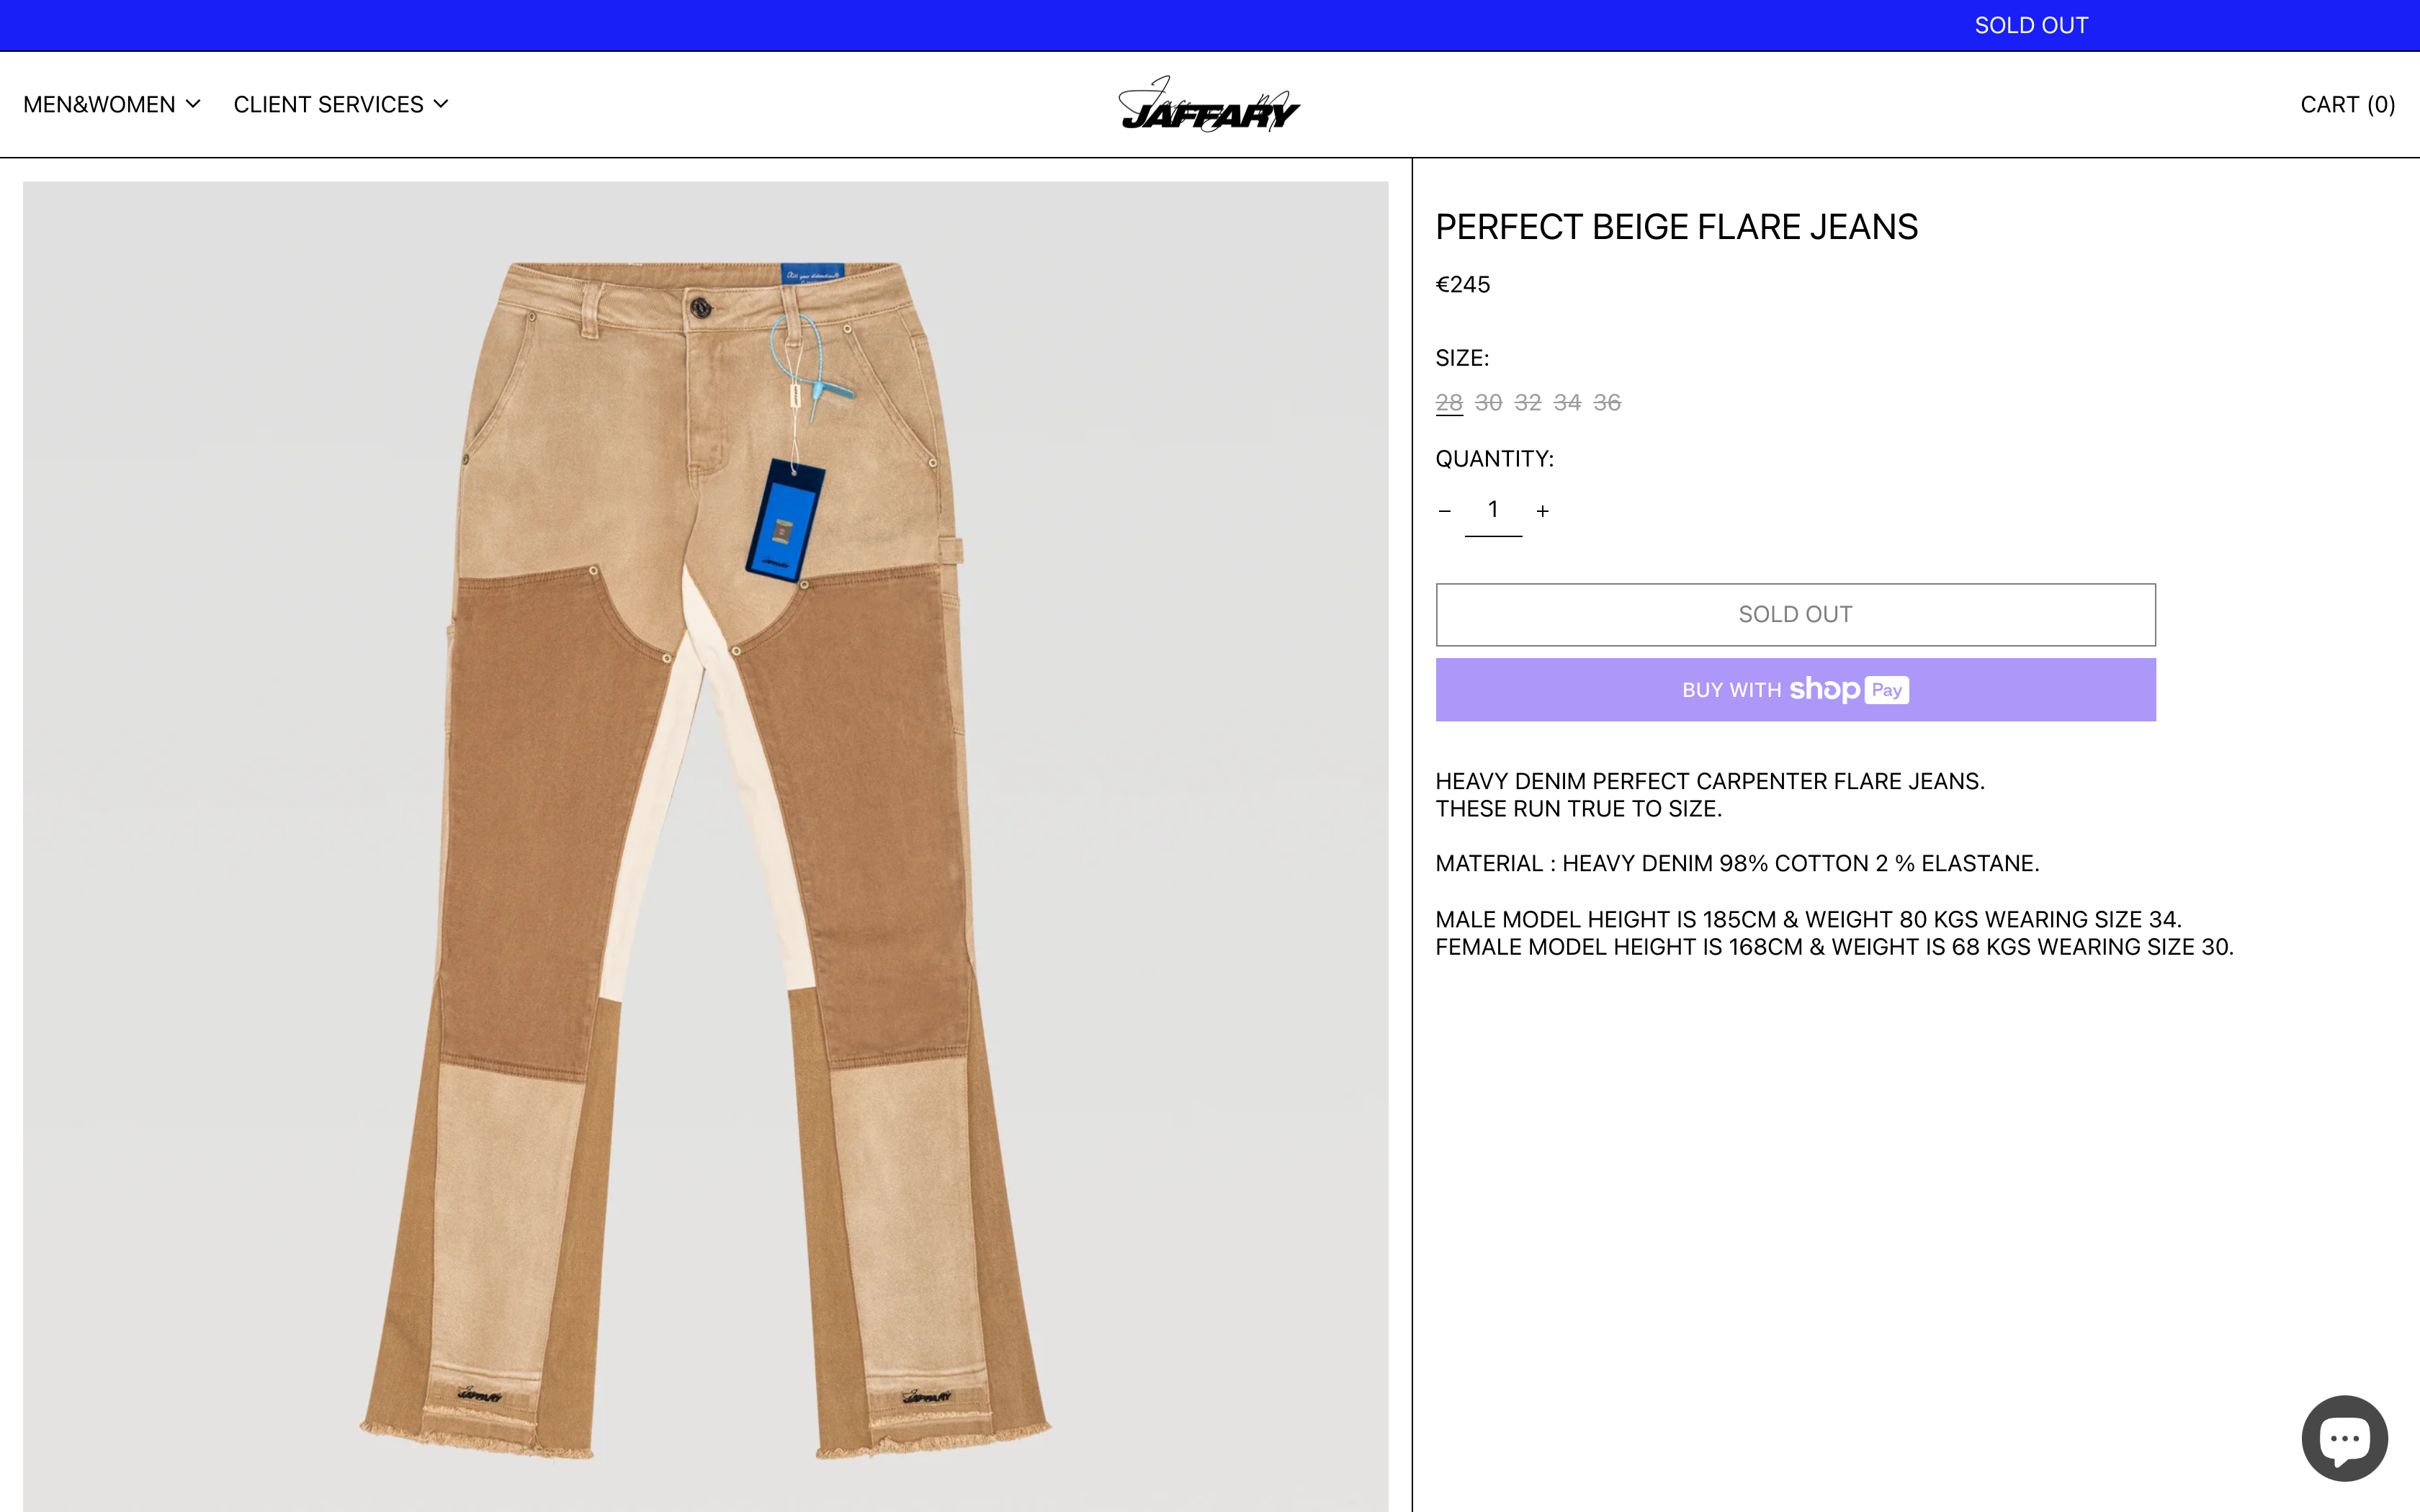Decrease quantity with the minus icon
This screenshot has width=2420, height=1512.
tap(1444, 511)
